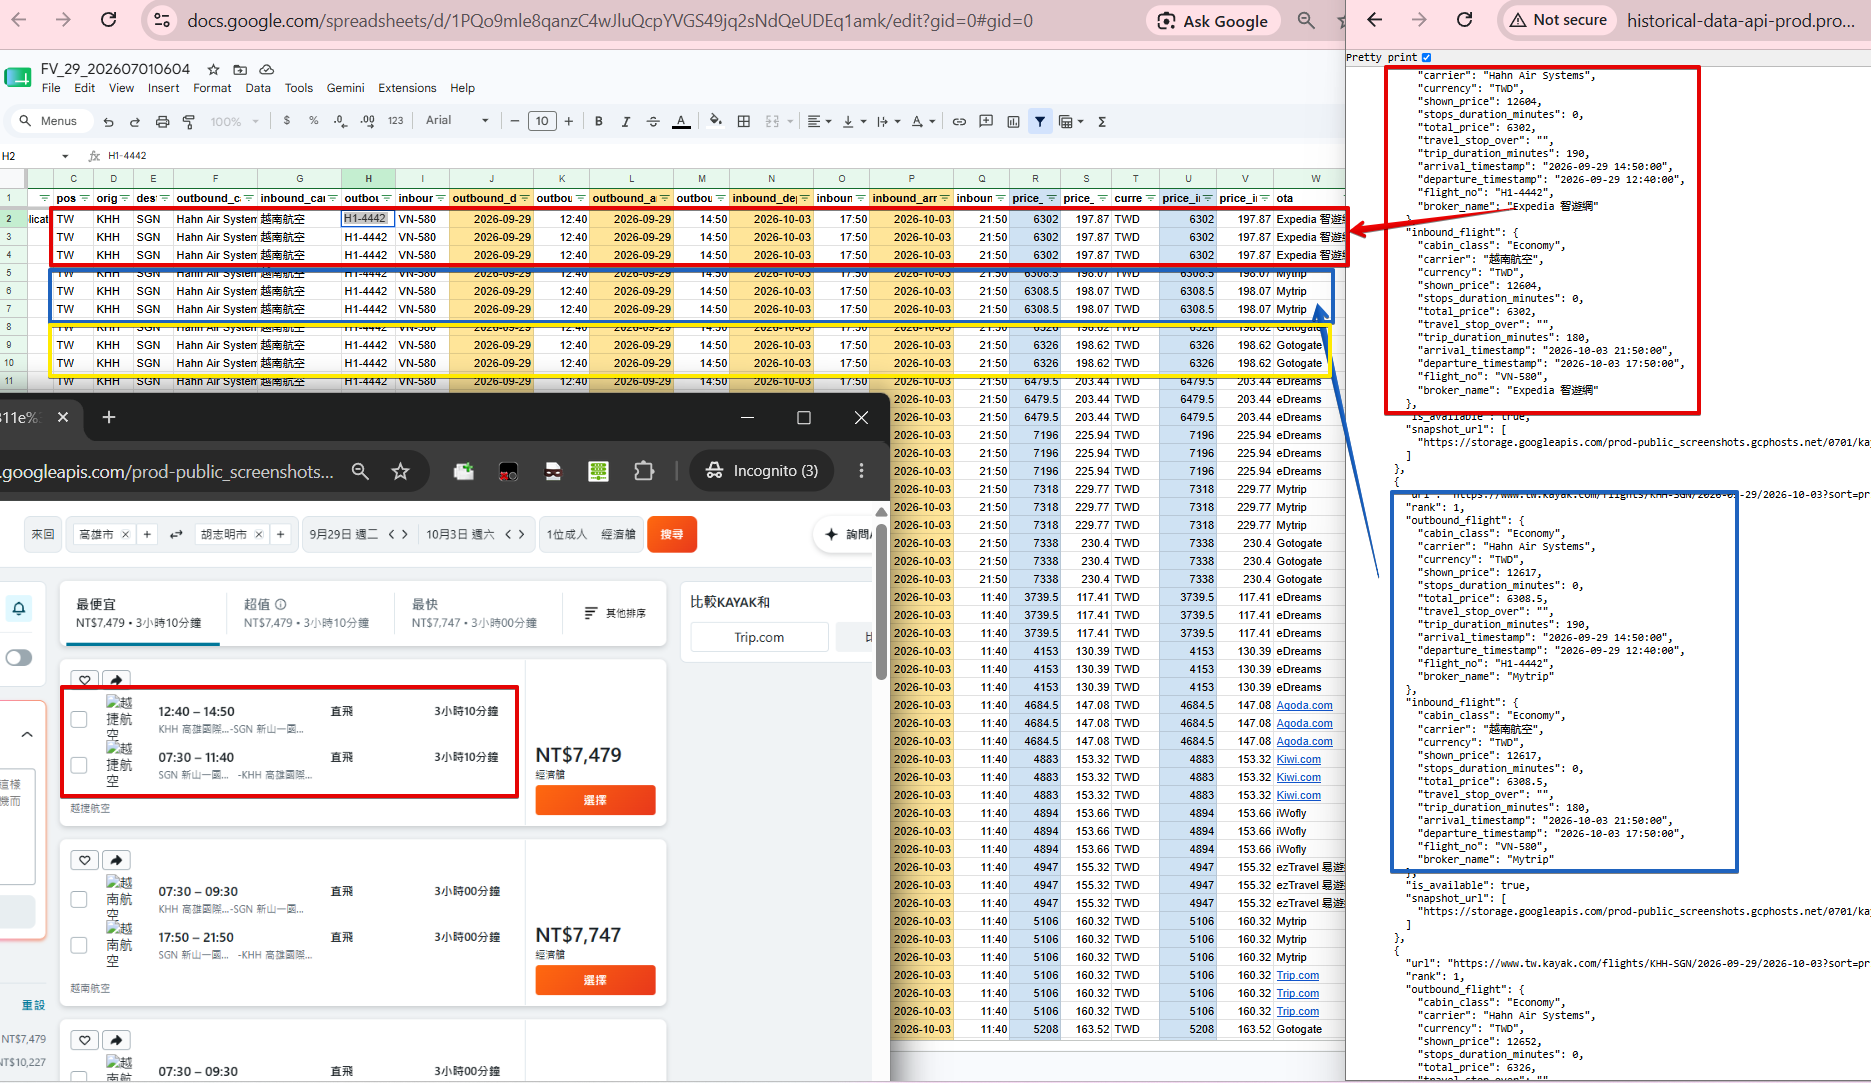
Task: Check the 07:30 – 11:40 flight checkbox
Action: 79,765
